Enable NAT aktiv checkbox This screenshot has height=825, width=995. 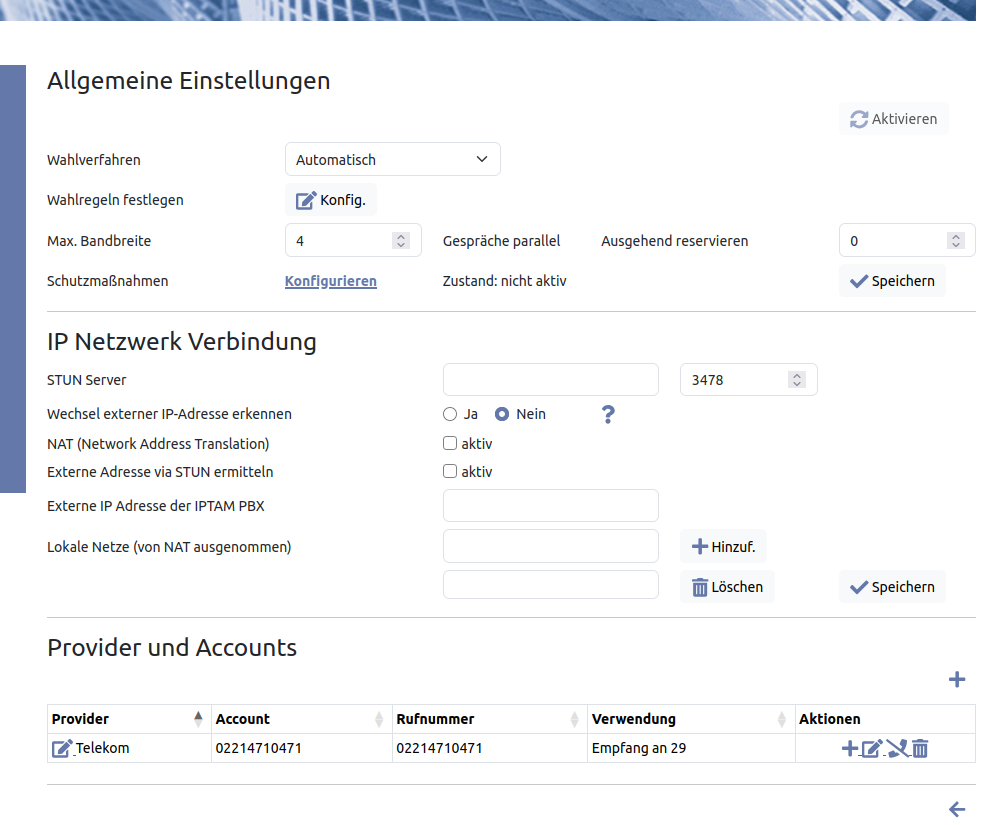tap(450, 443)
